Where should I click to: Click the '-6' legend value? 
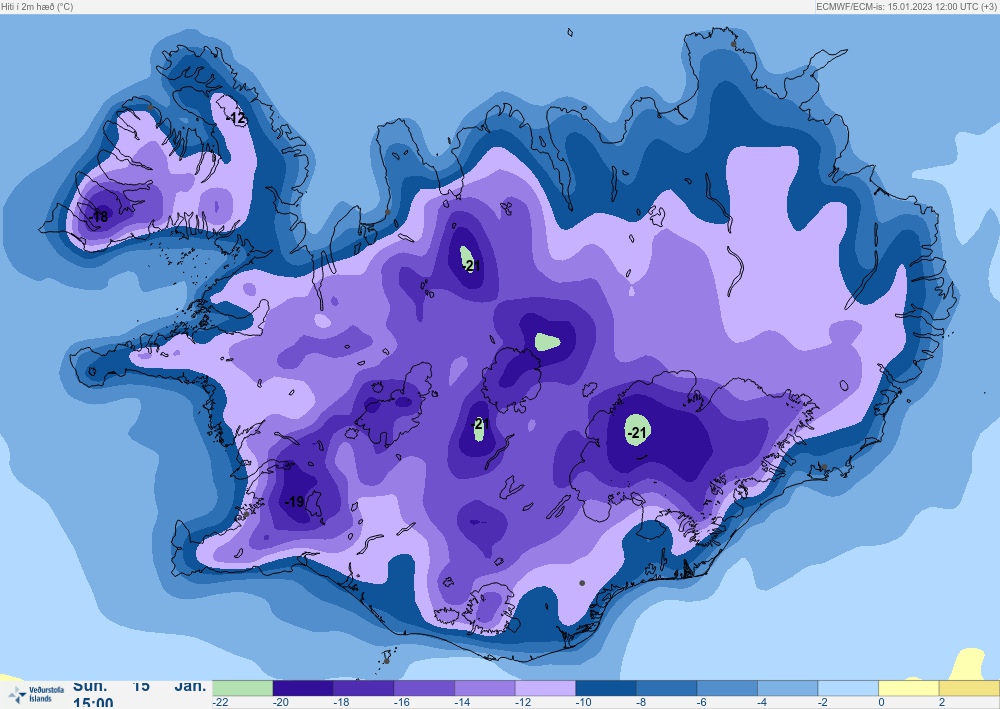click(x=702, y=703)
